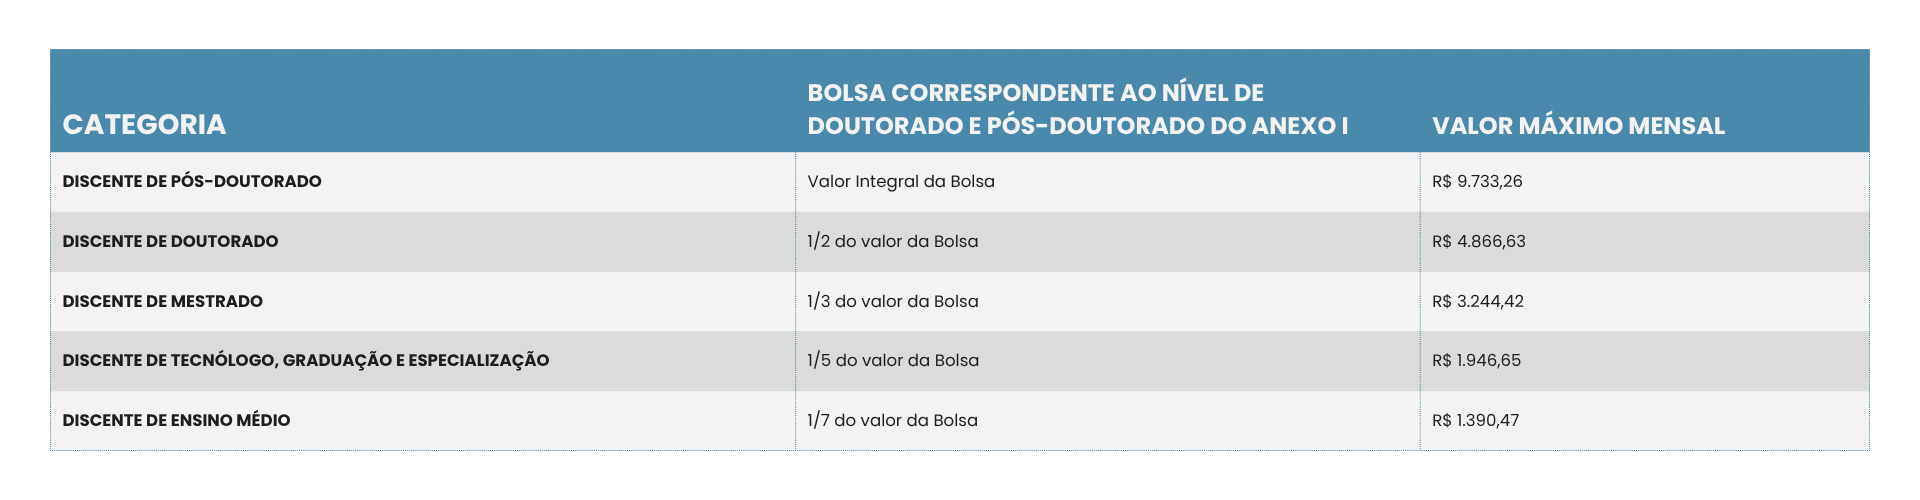This screenshot has height=500, width=1920.
Task: Click the CATEGORIA column header
Action: (x=144, y=125)
